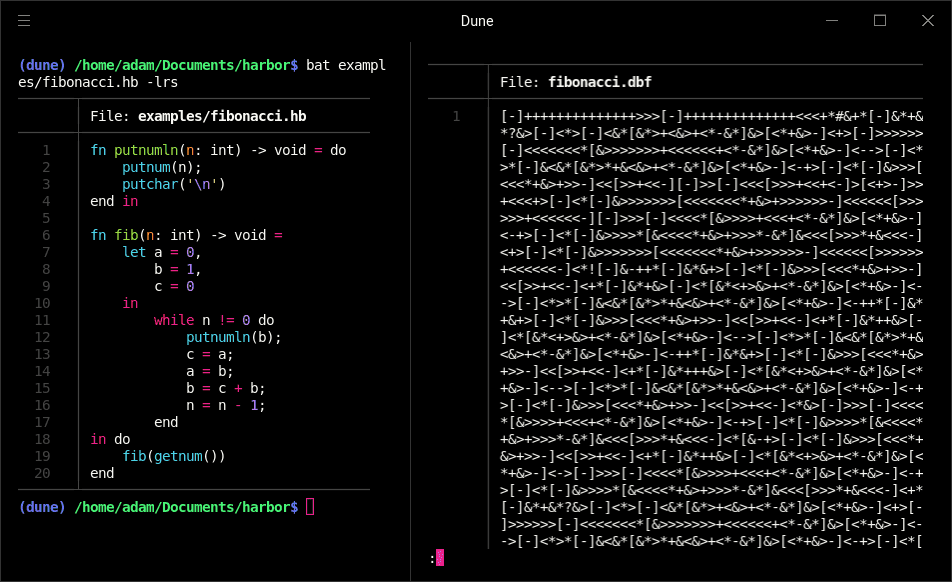Click the 'end in' line of code

point(114,201)
